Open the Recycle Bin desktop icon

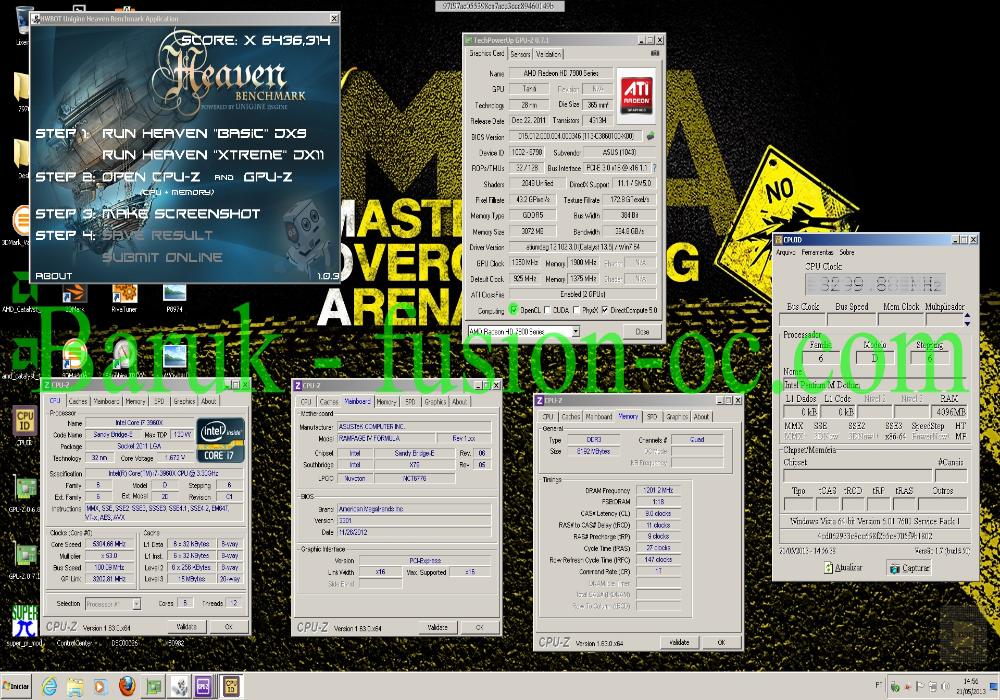click(x=24, y=24)
